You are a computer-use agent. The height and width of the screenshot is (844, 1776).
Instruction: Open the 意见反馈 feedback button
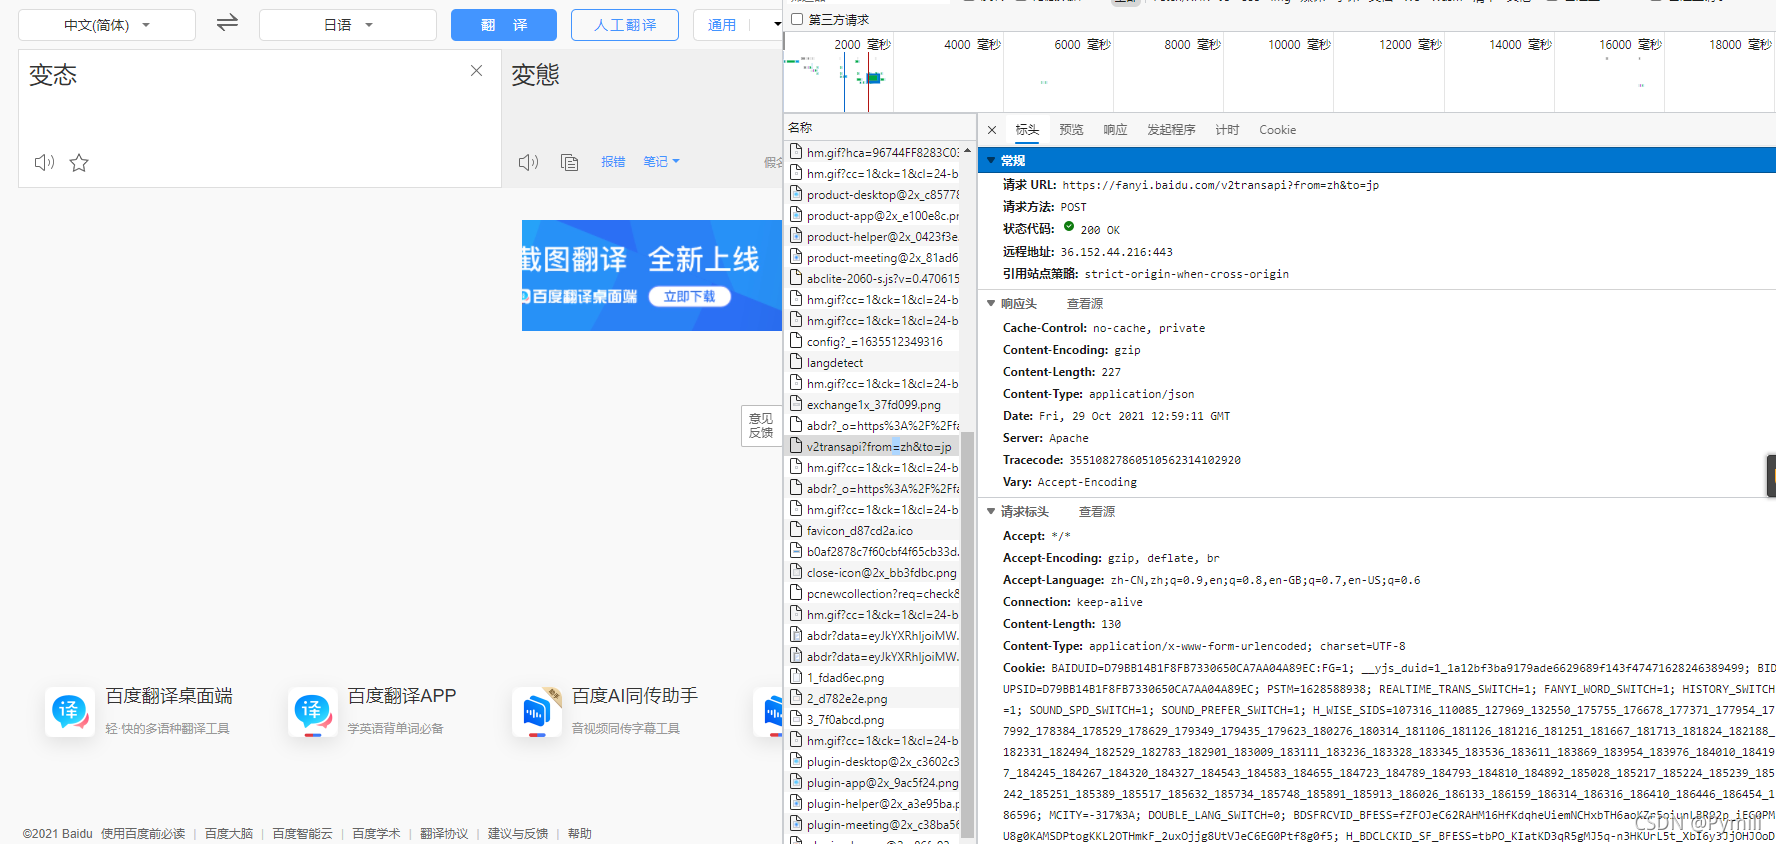click(761, 426)
